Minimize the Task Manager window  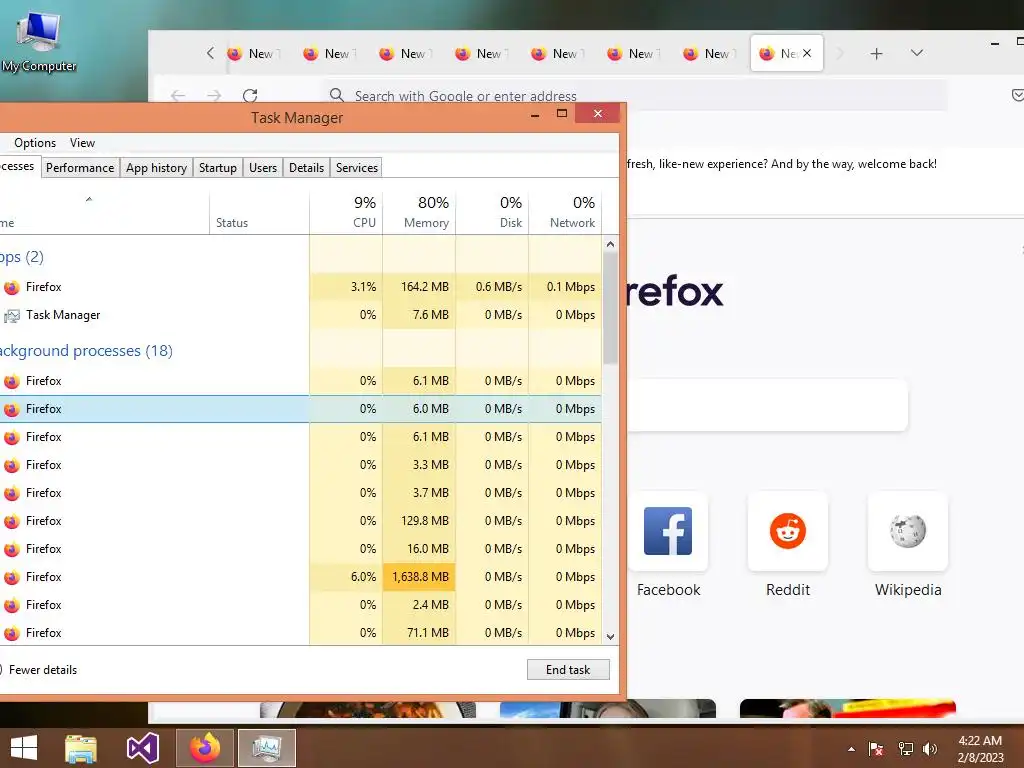click(535, 114)
